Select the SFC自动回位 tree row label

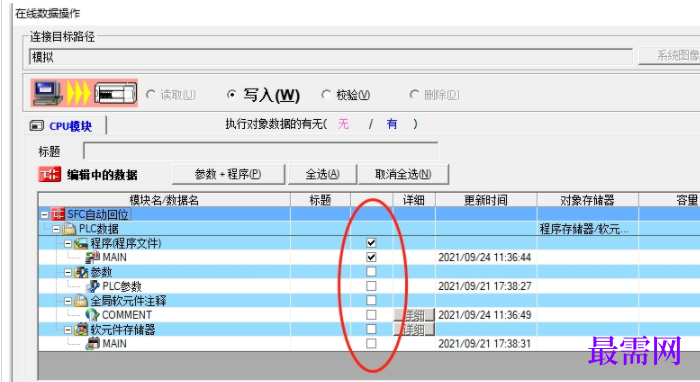coord(98,215)
